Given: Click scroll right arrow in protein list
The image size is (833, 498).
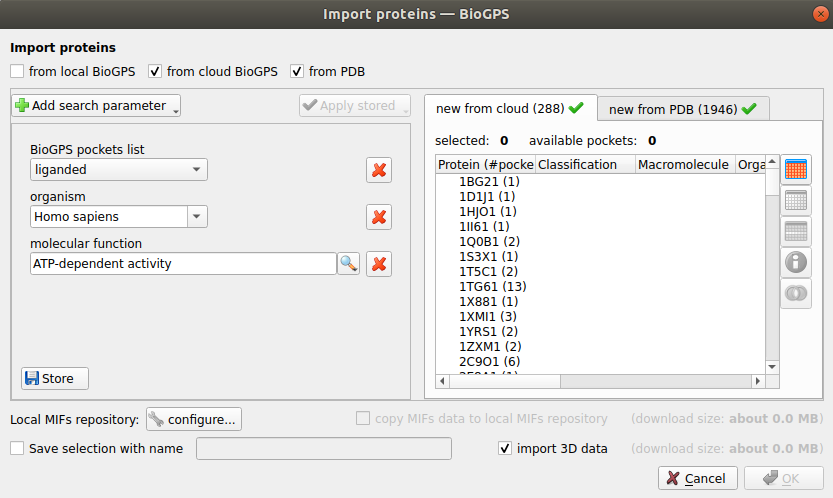Looking at the screenshot, I should pyautogui.click(x=758, y=381).
